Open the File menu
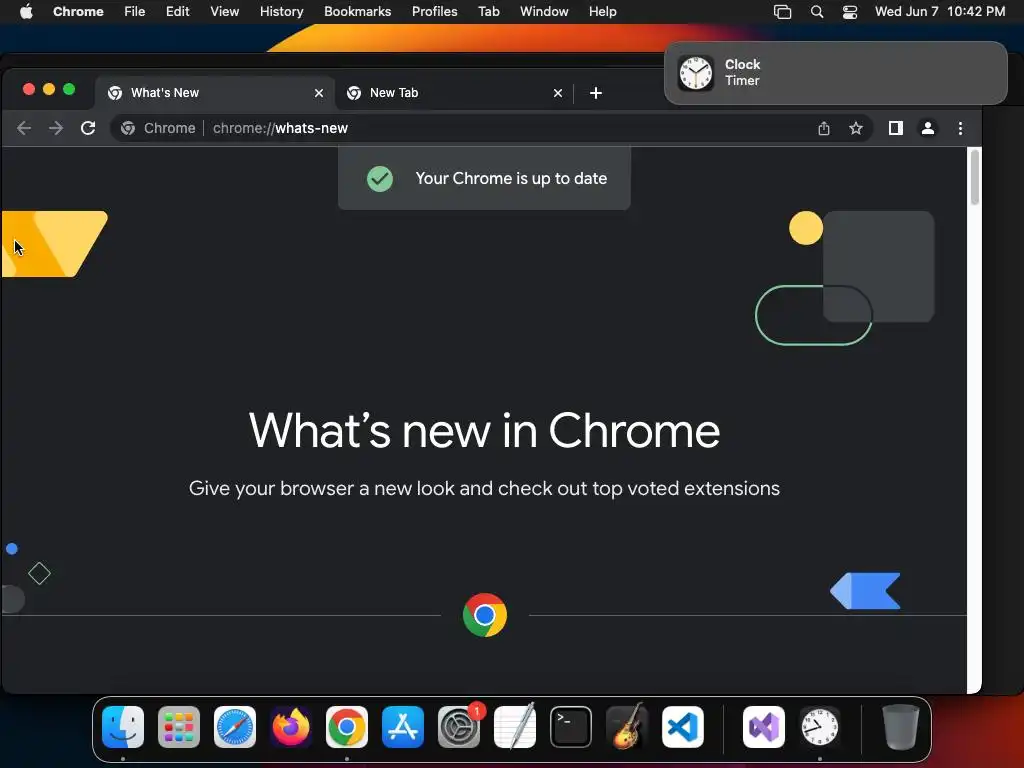Viewport: 1024px width, 768px height. click(x=135, y=11)
